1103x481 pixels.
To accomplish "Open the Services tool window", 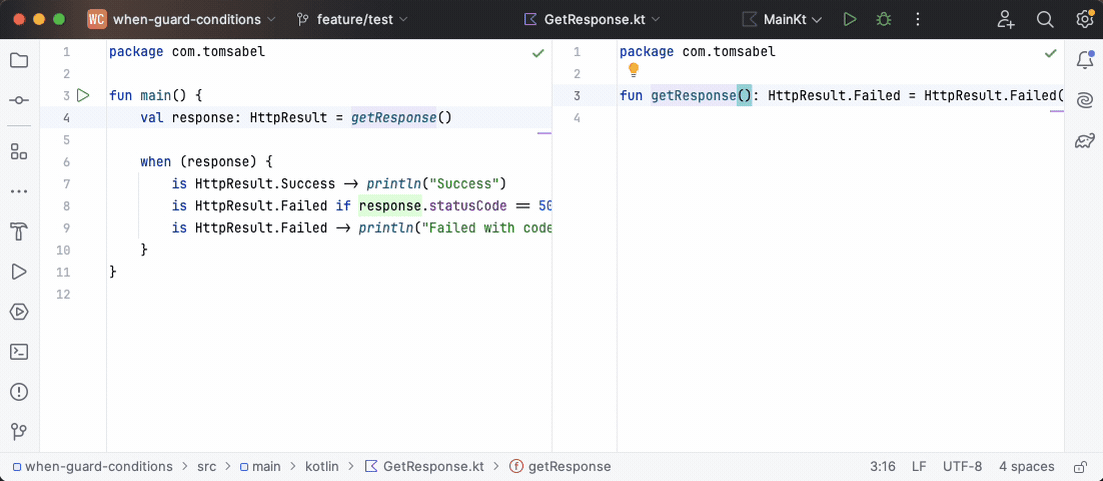I will coord(19,312).
